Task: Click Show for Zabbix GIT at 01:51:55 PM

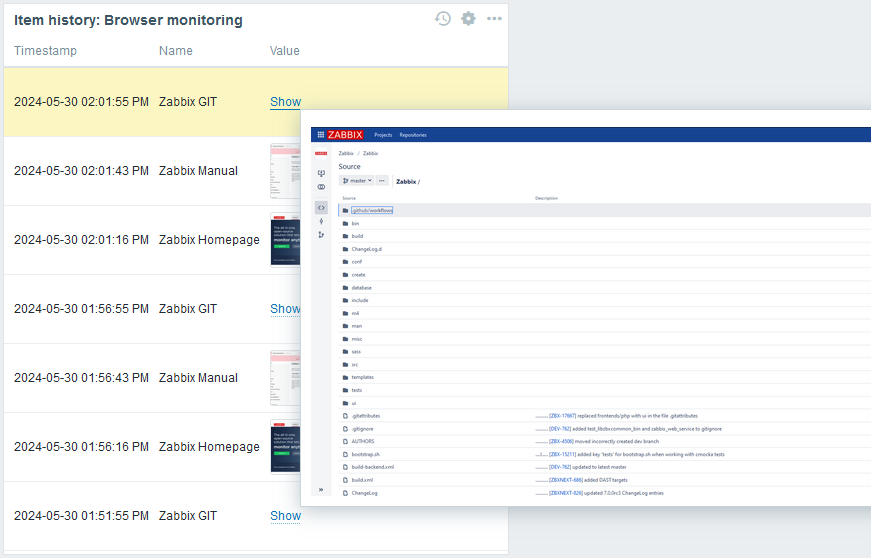Action: [x=286, y=516]
